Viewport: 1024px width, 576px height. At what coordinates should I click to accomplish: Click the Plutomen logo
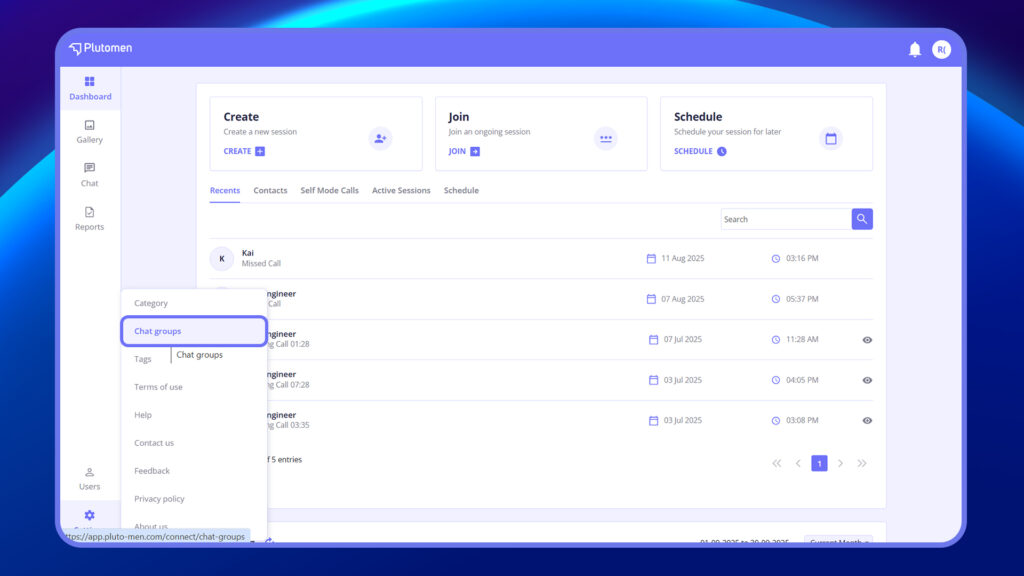101,48
